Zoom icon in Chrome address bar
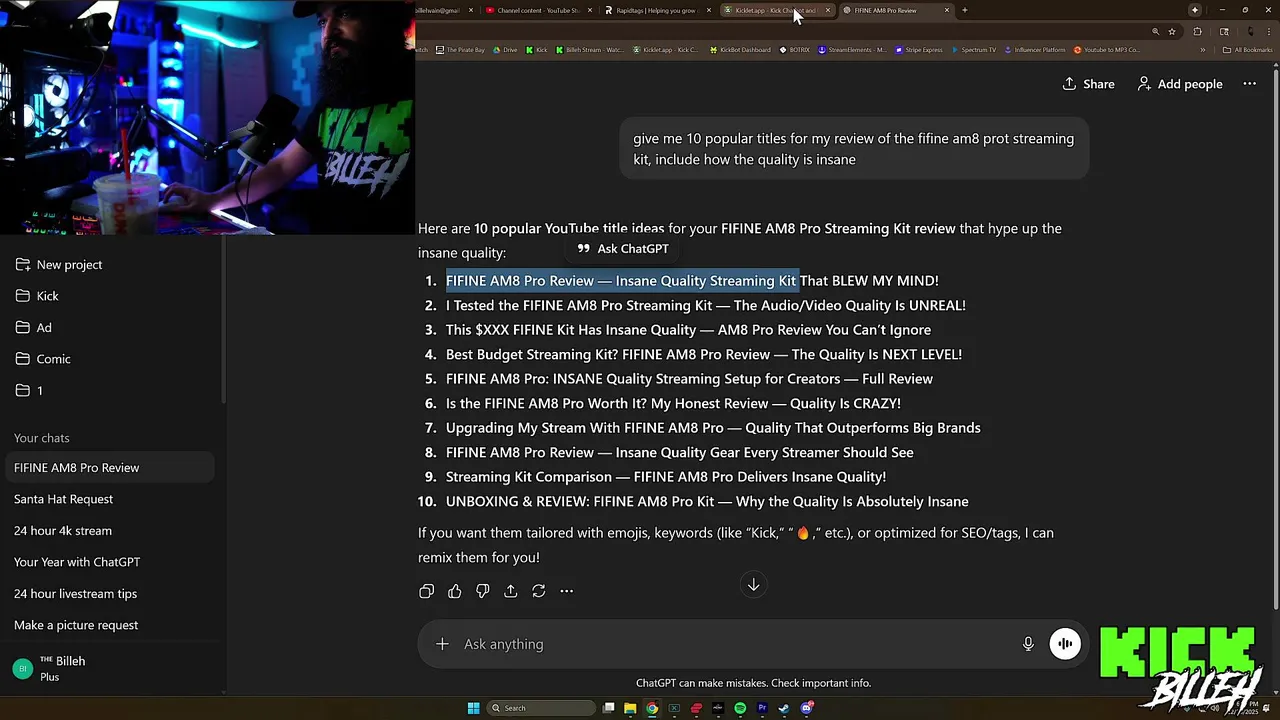Screen dimensions: 1280x720 pyautogui.click(x=1155, y=31)
